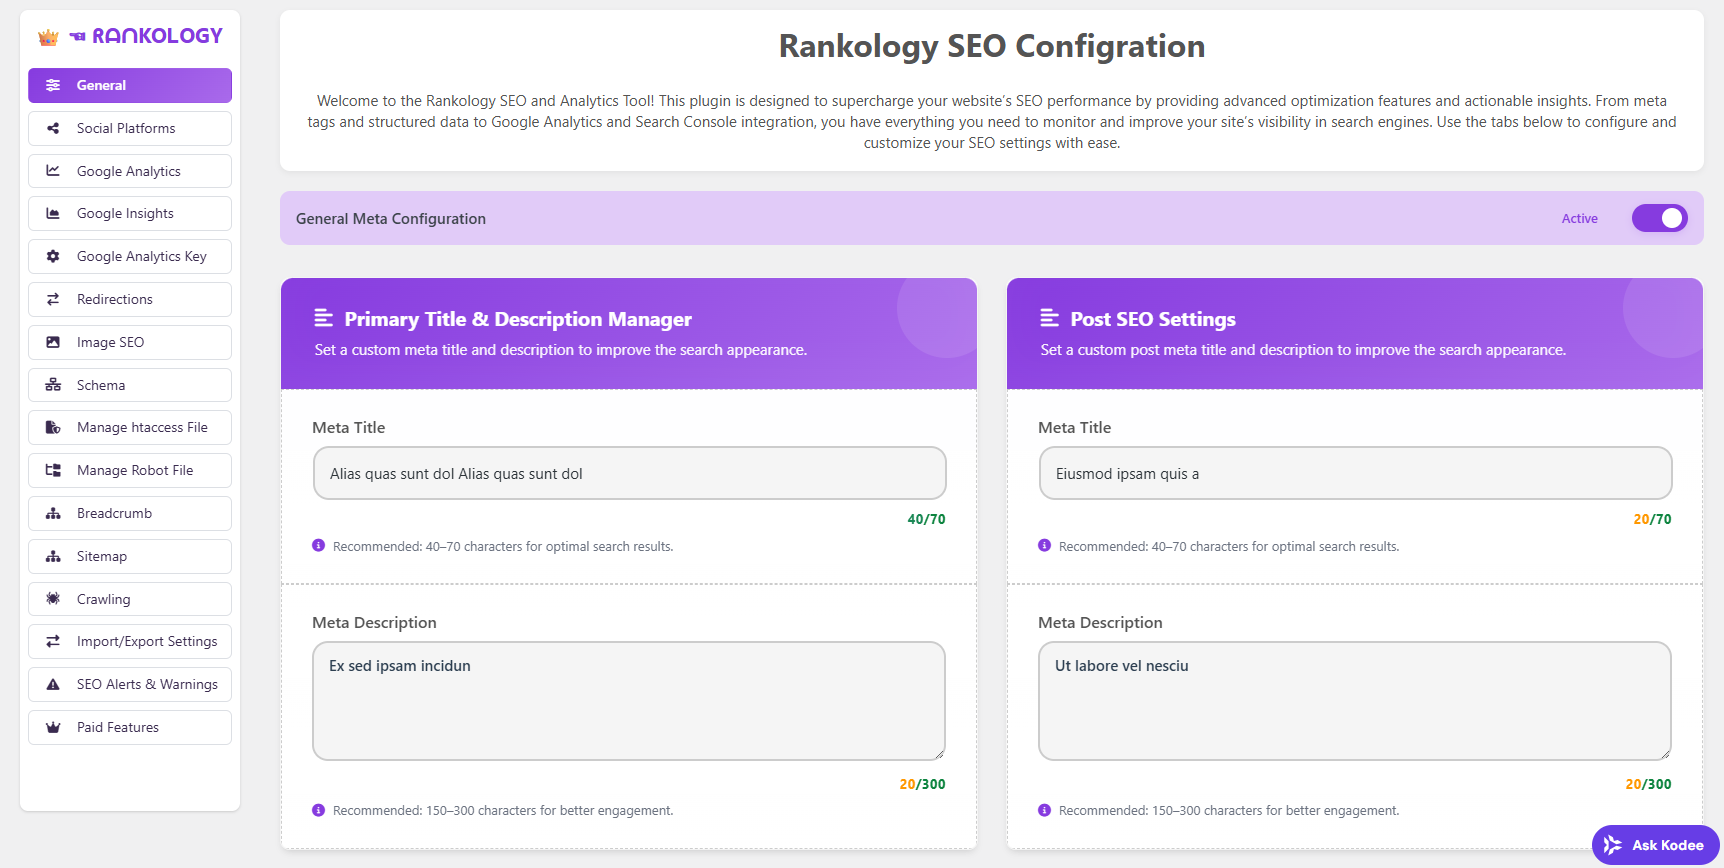Open Manage htaccess File section
The height and width of the screenshot is (868, 1724).
[x=130, y=427]
